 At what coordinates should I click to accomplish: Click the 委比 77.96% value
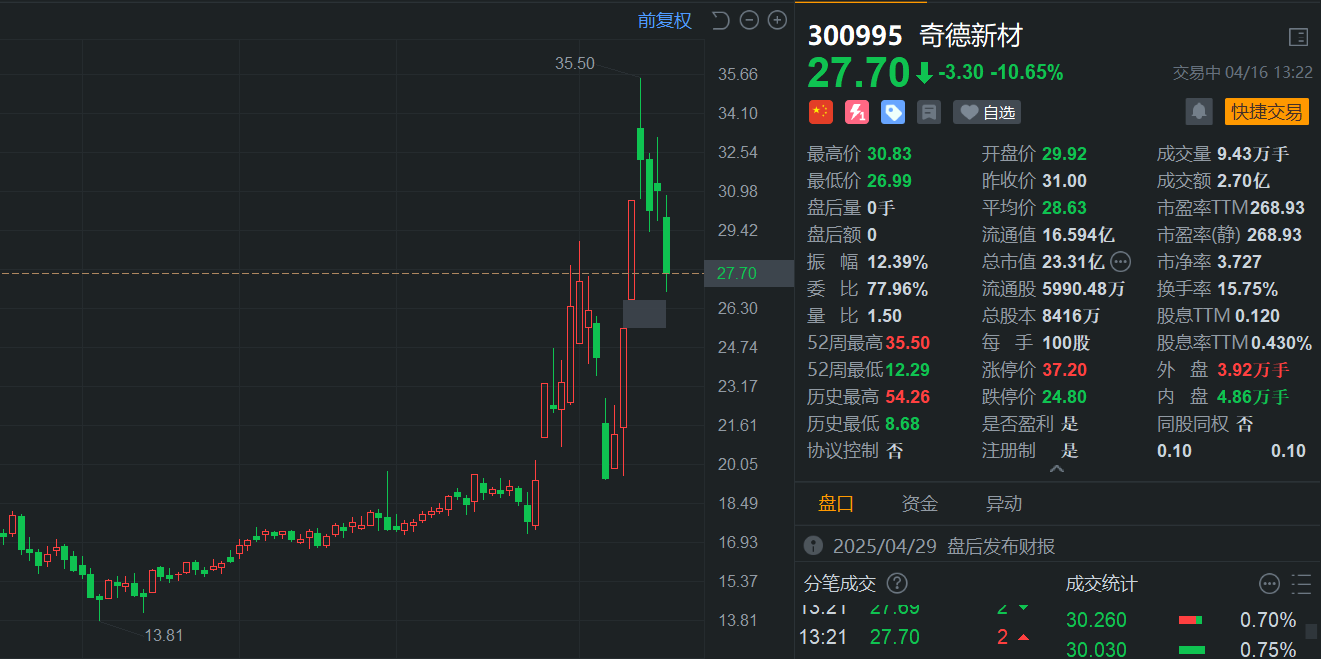pos(898,289)
